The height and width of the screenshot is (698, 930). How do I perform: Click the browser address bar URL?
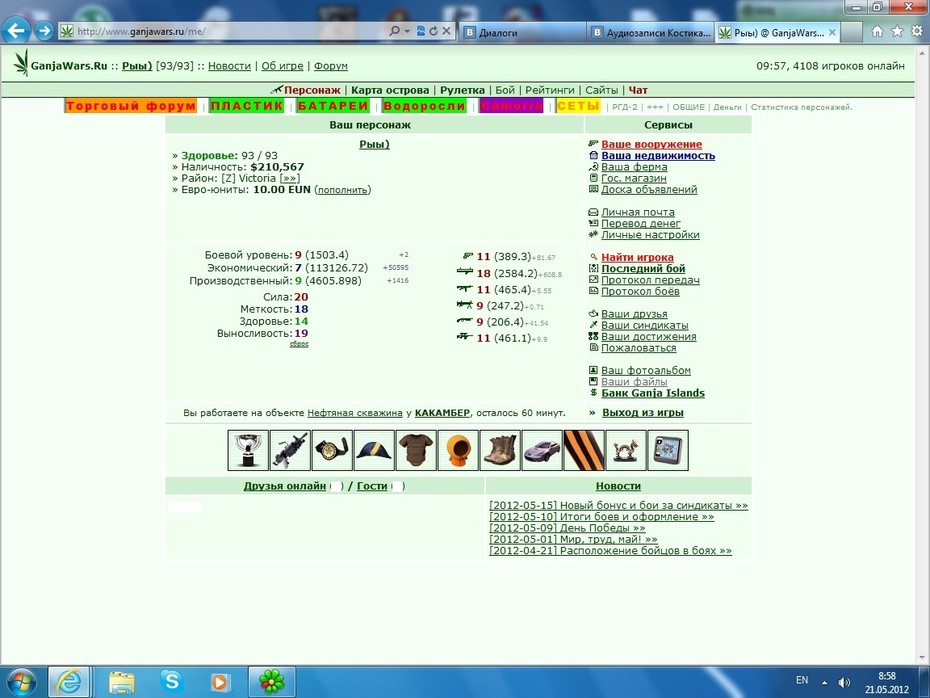pos(141,31)
